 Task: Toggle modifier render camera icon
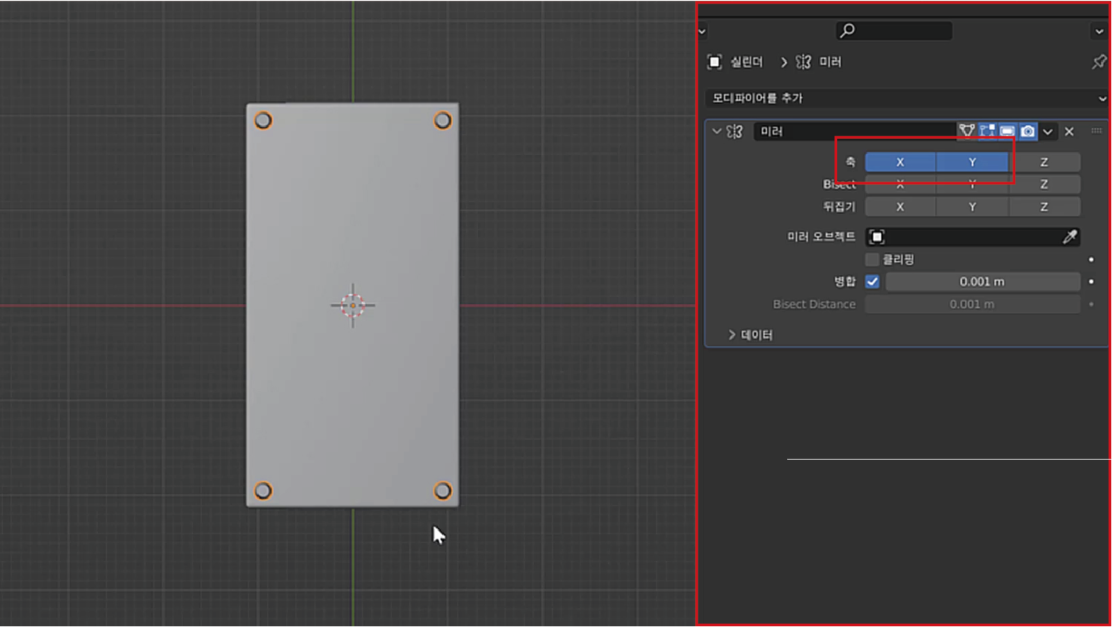[x=1028, y=131]
